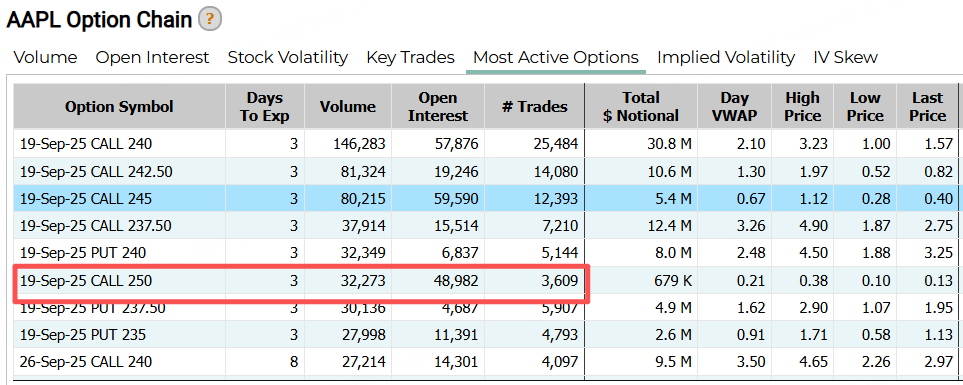Viewport: 963px width, 385px height.
Task: Switch to the Volume tab
Action: (45, 58)
